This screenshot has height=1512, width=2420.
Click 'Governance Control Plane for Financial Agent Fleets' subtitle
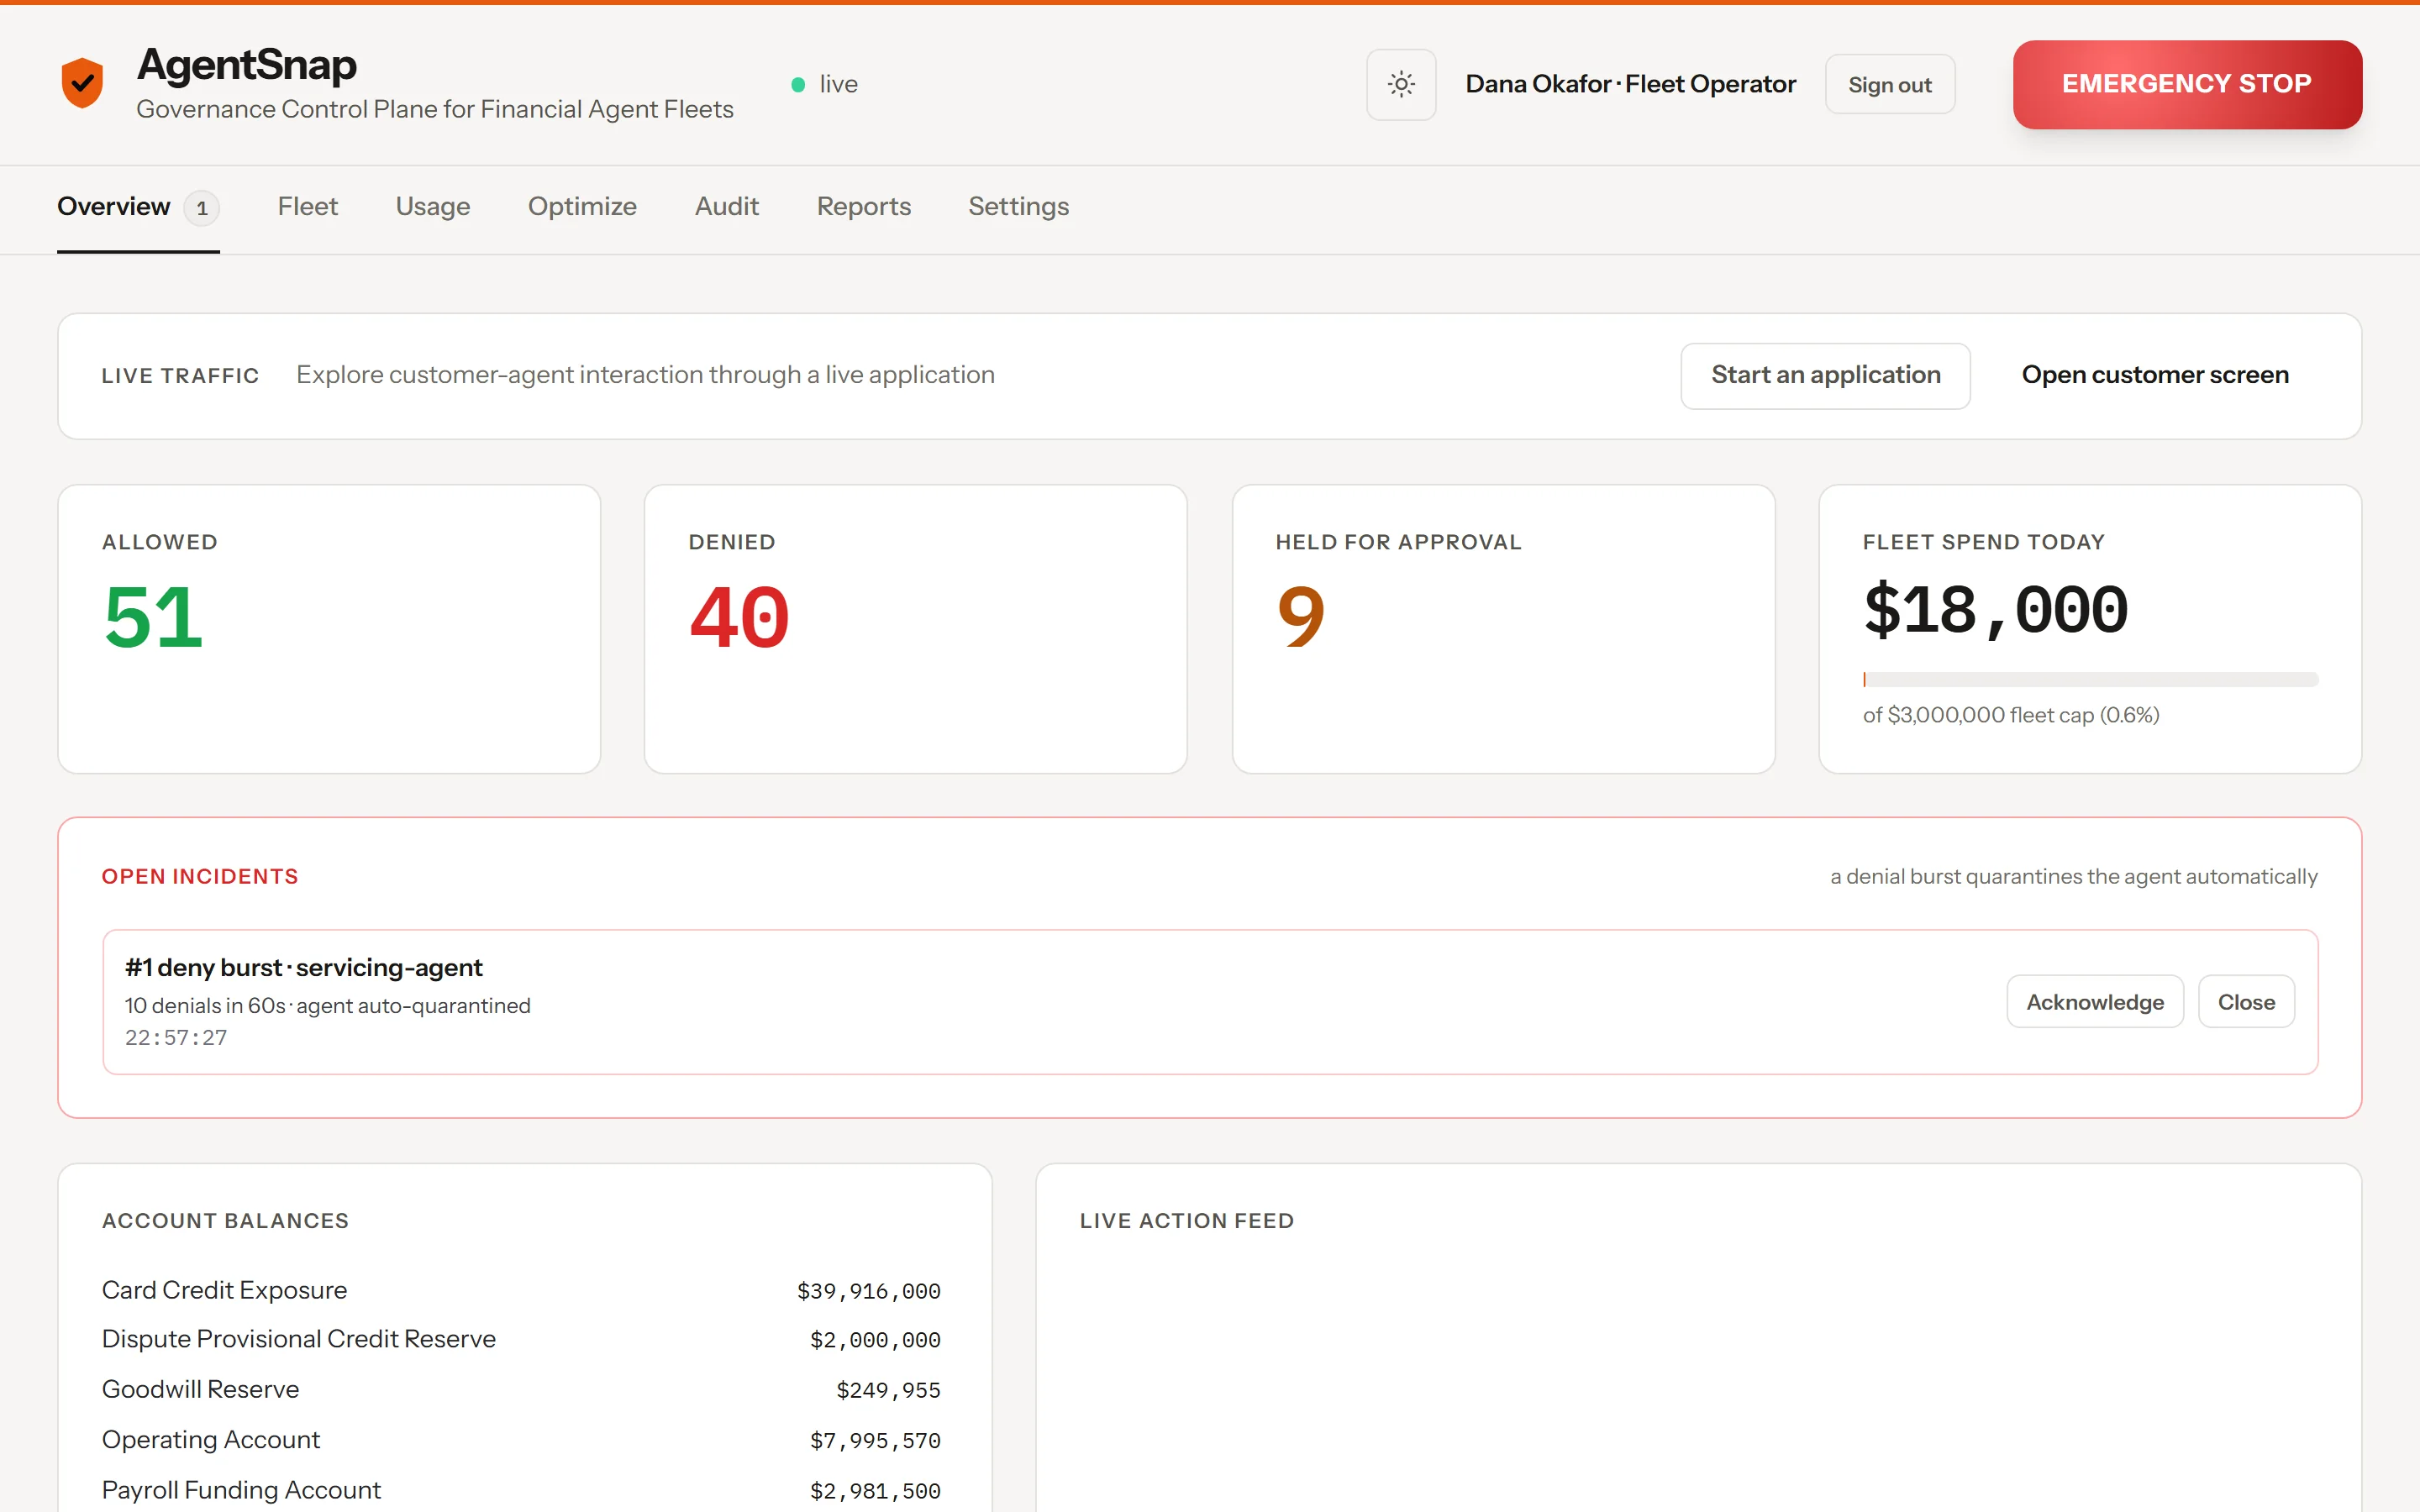click(434, 109)
